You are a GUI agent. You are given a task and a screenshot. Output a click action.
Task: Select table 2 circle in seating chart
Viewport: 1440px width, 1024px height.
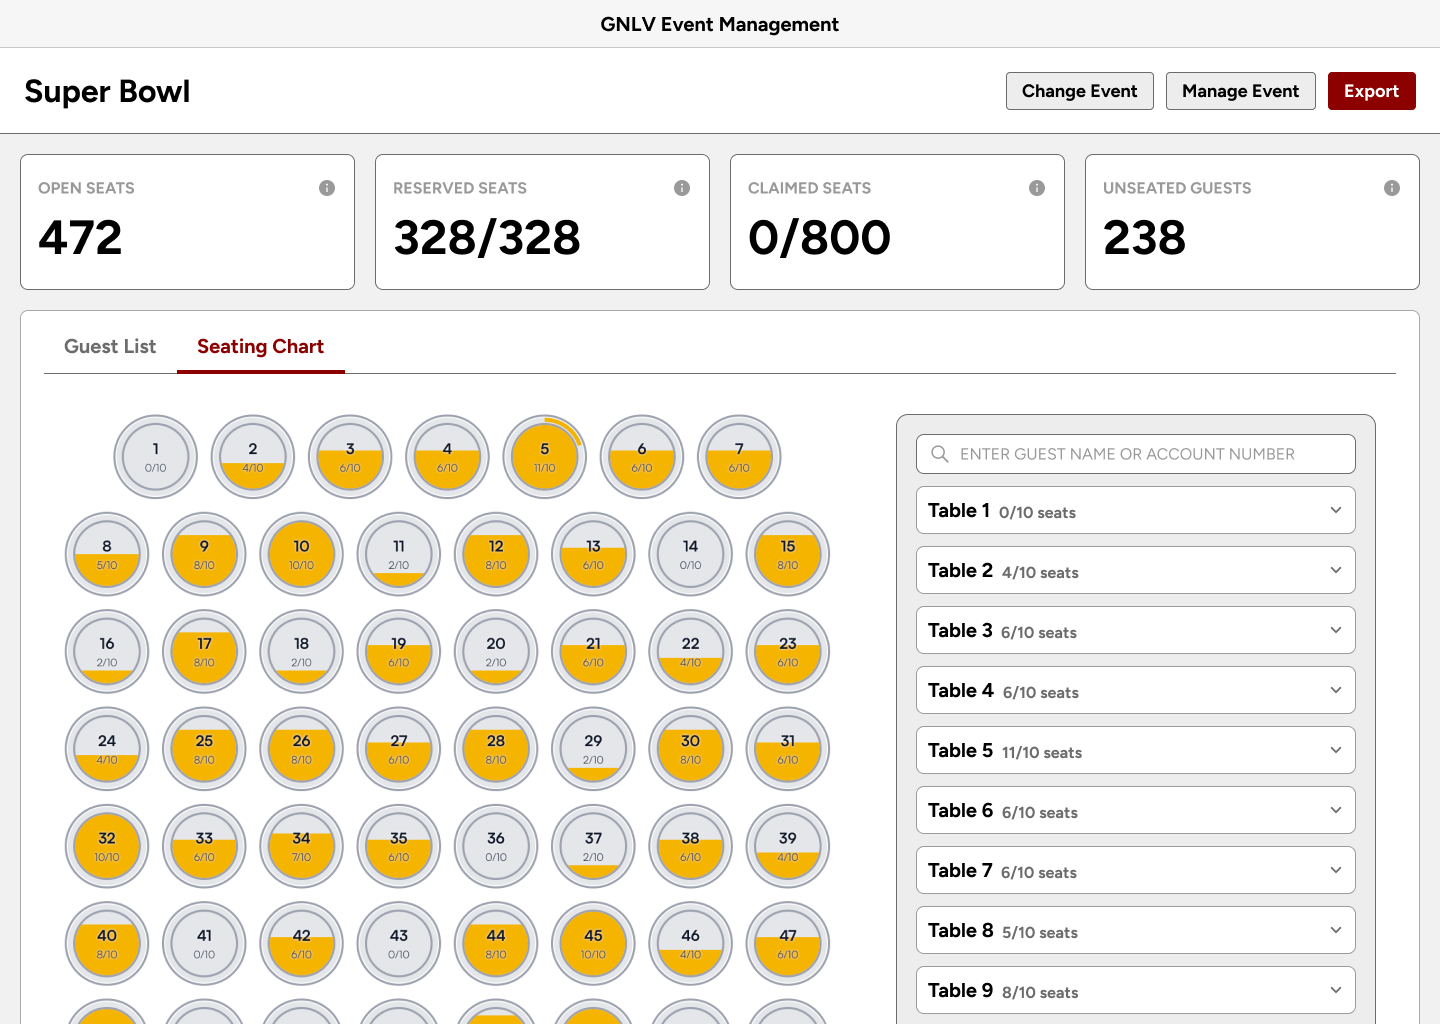point(253,457)
